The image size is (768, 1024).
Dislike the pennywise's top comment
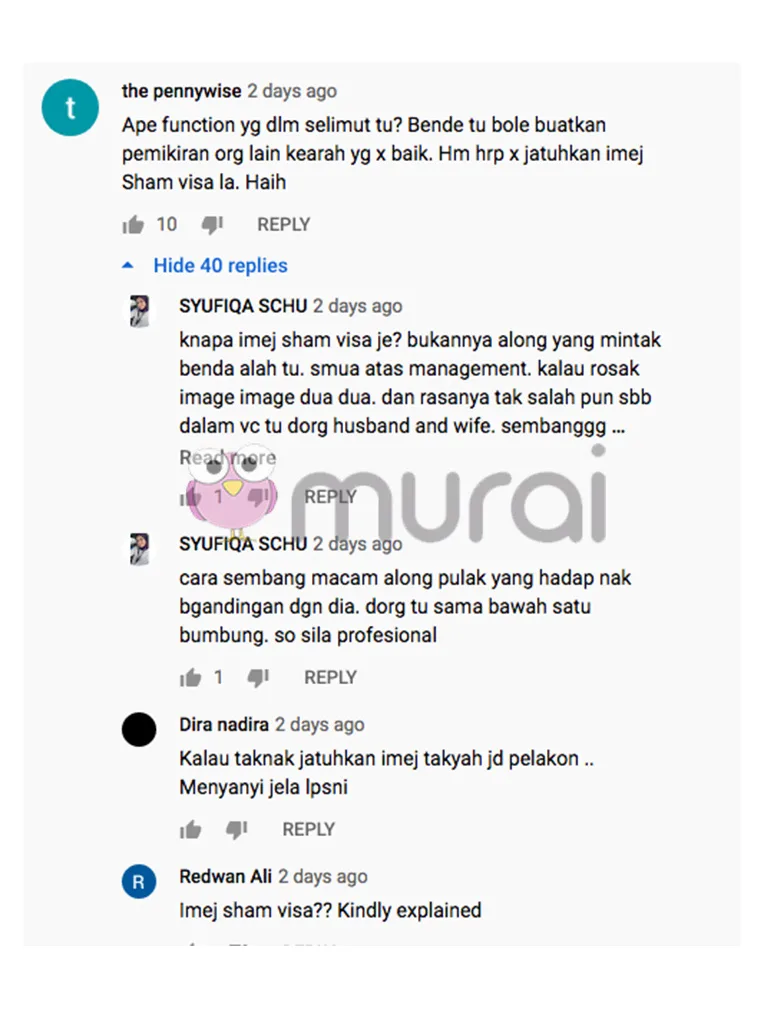click(212, 225)
